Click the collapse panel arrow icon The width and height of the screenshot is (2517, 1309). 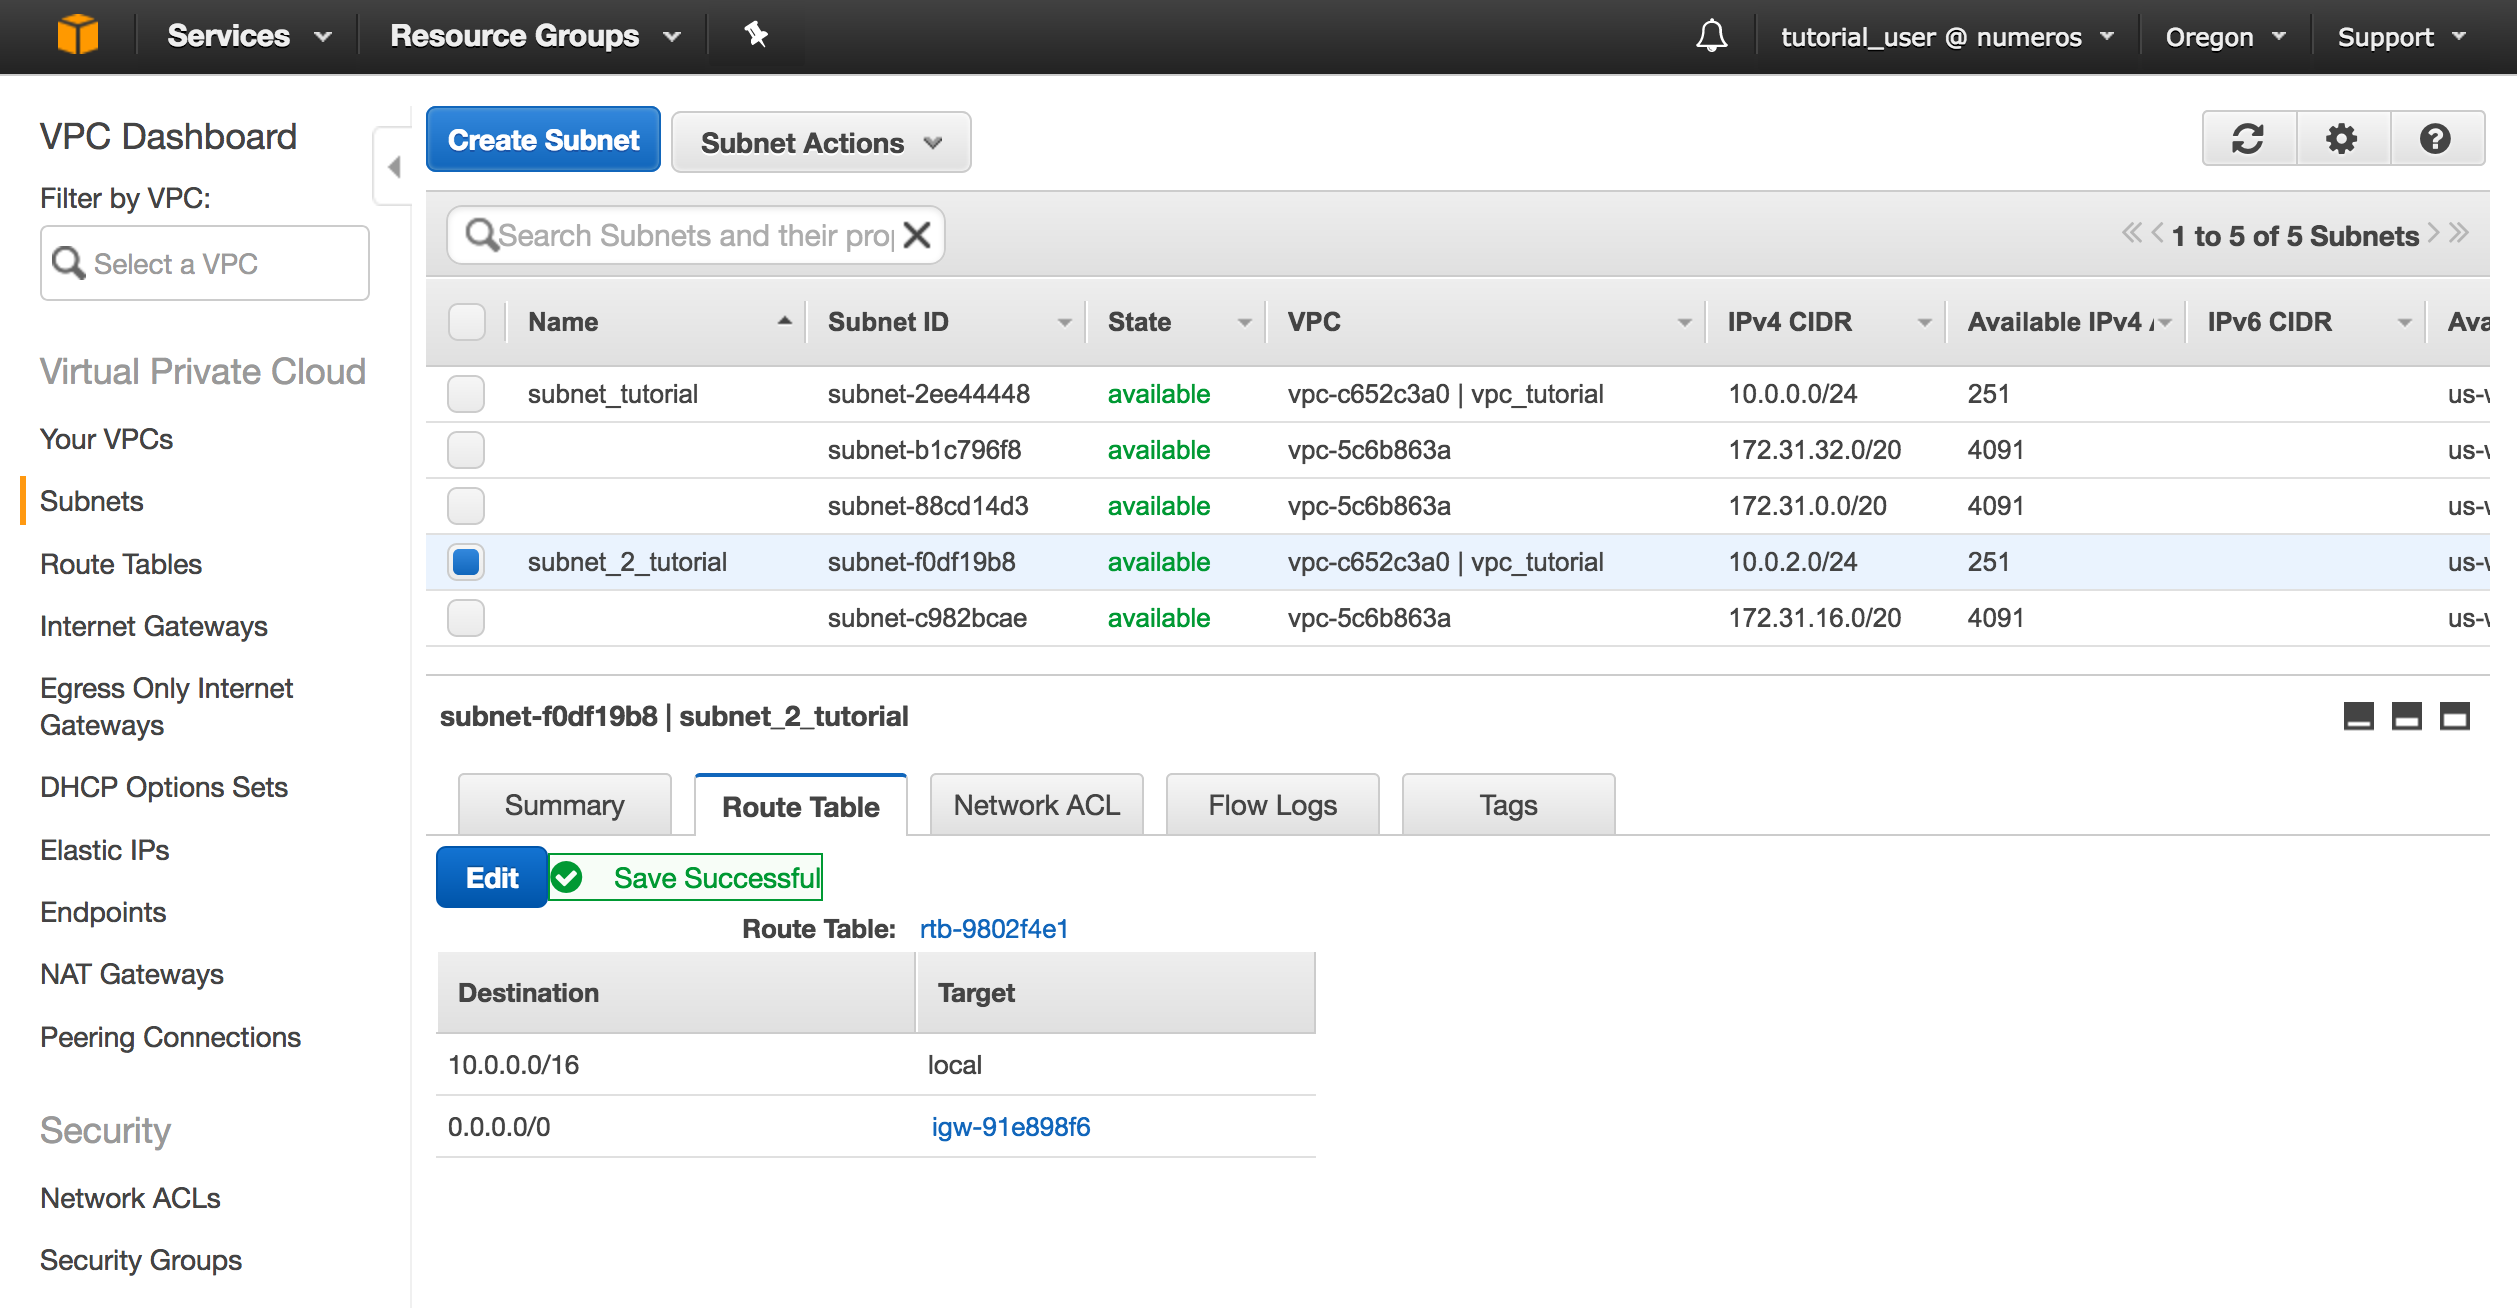395,167
